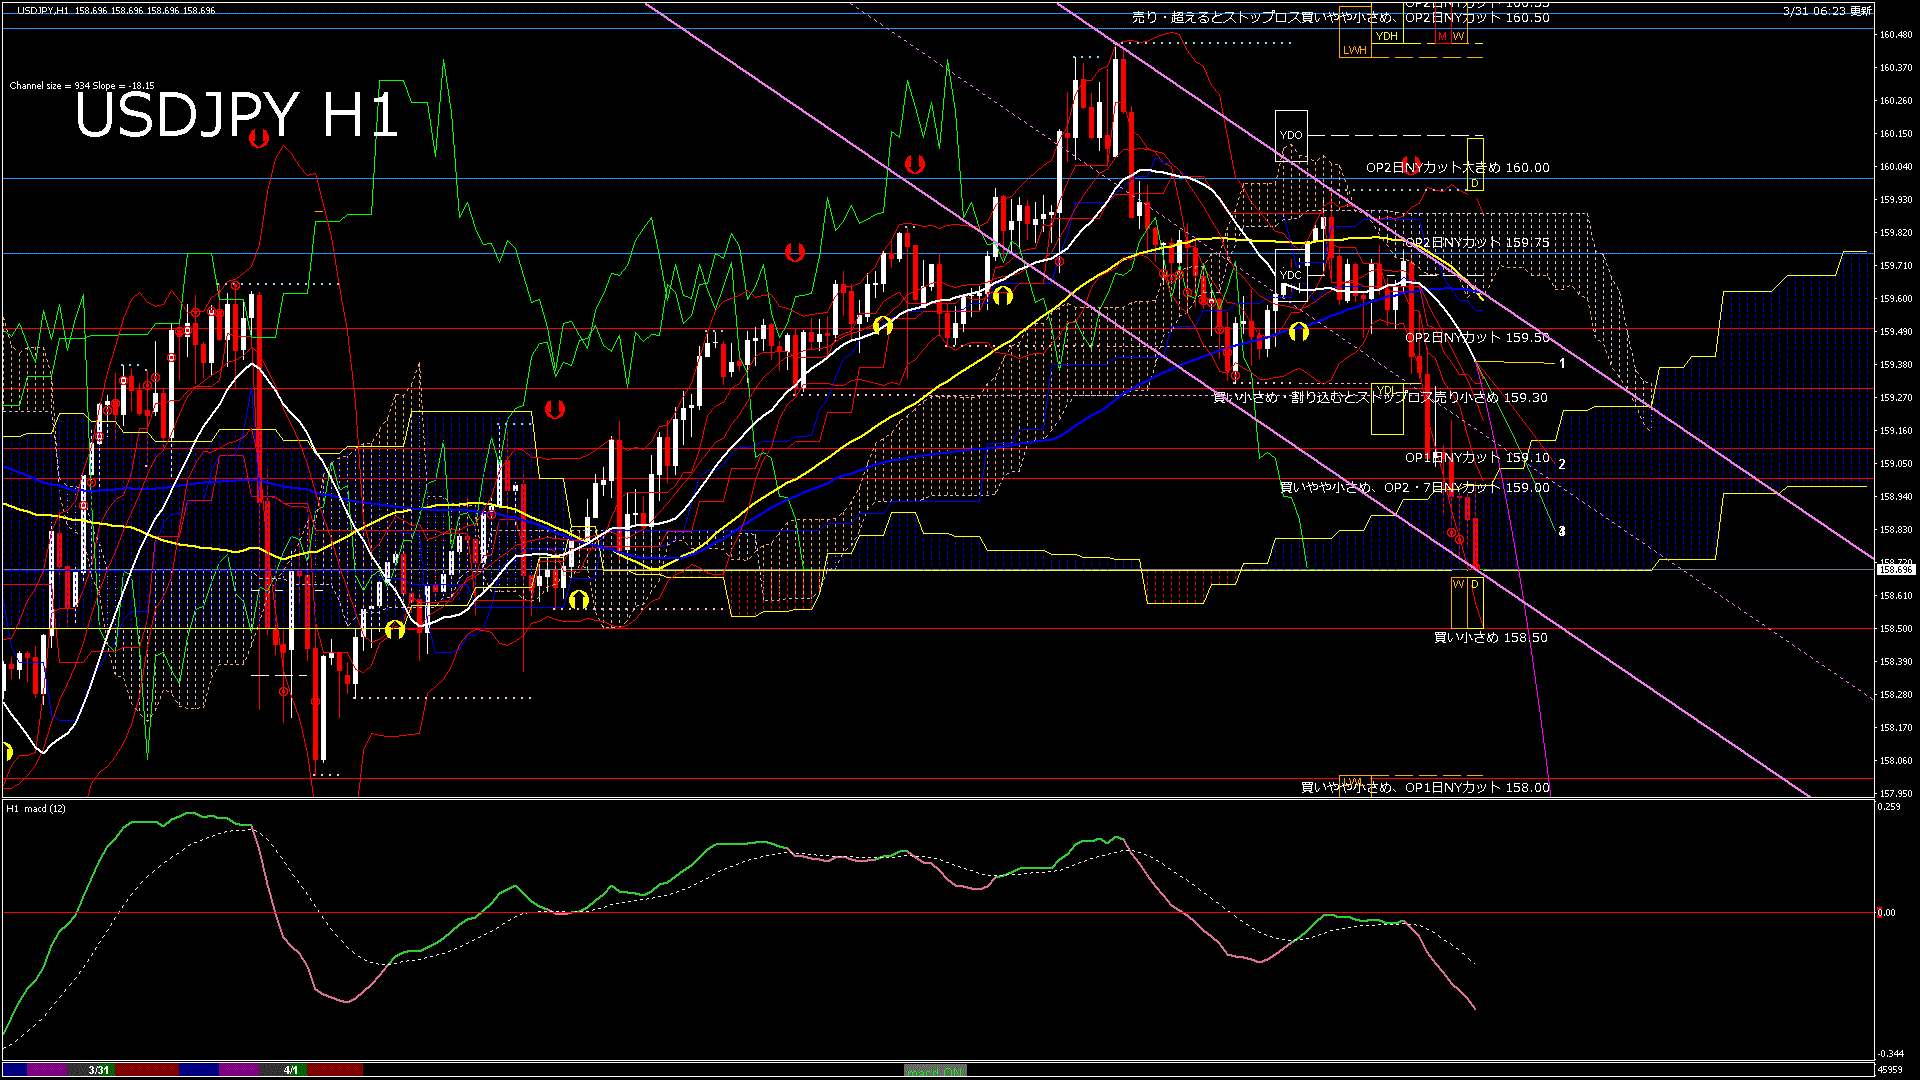Click the LWL label near 158.00
The height and width of the screenshot is (1080, 1920).
(x=1352, y=782)
